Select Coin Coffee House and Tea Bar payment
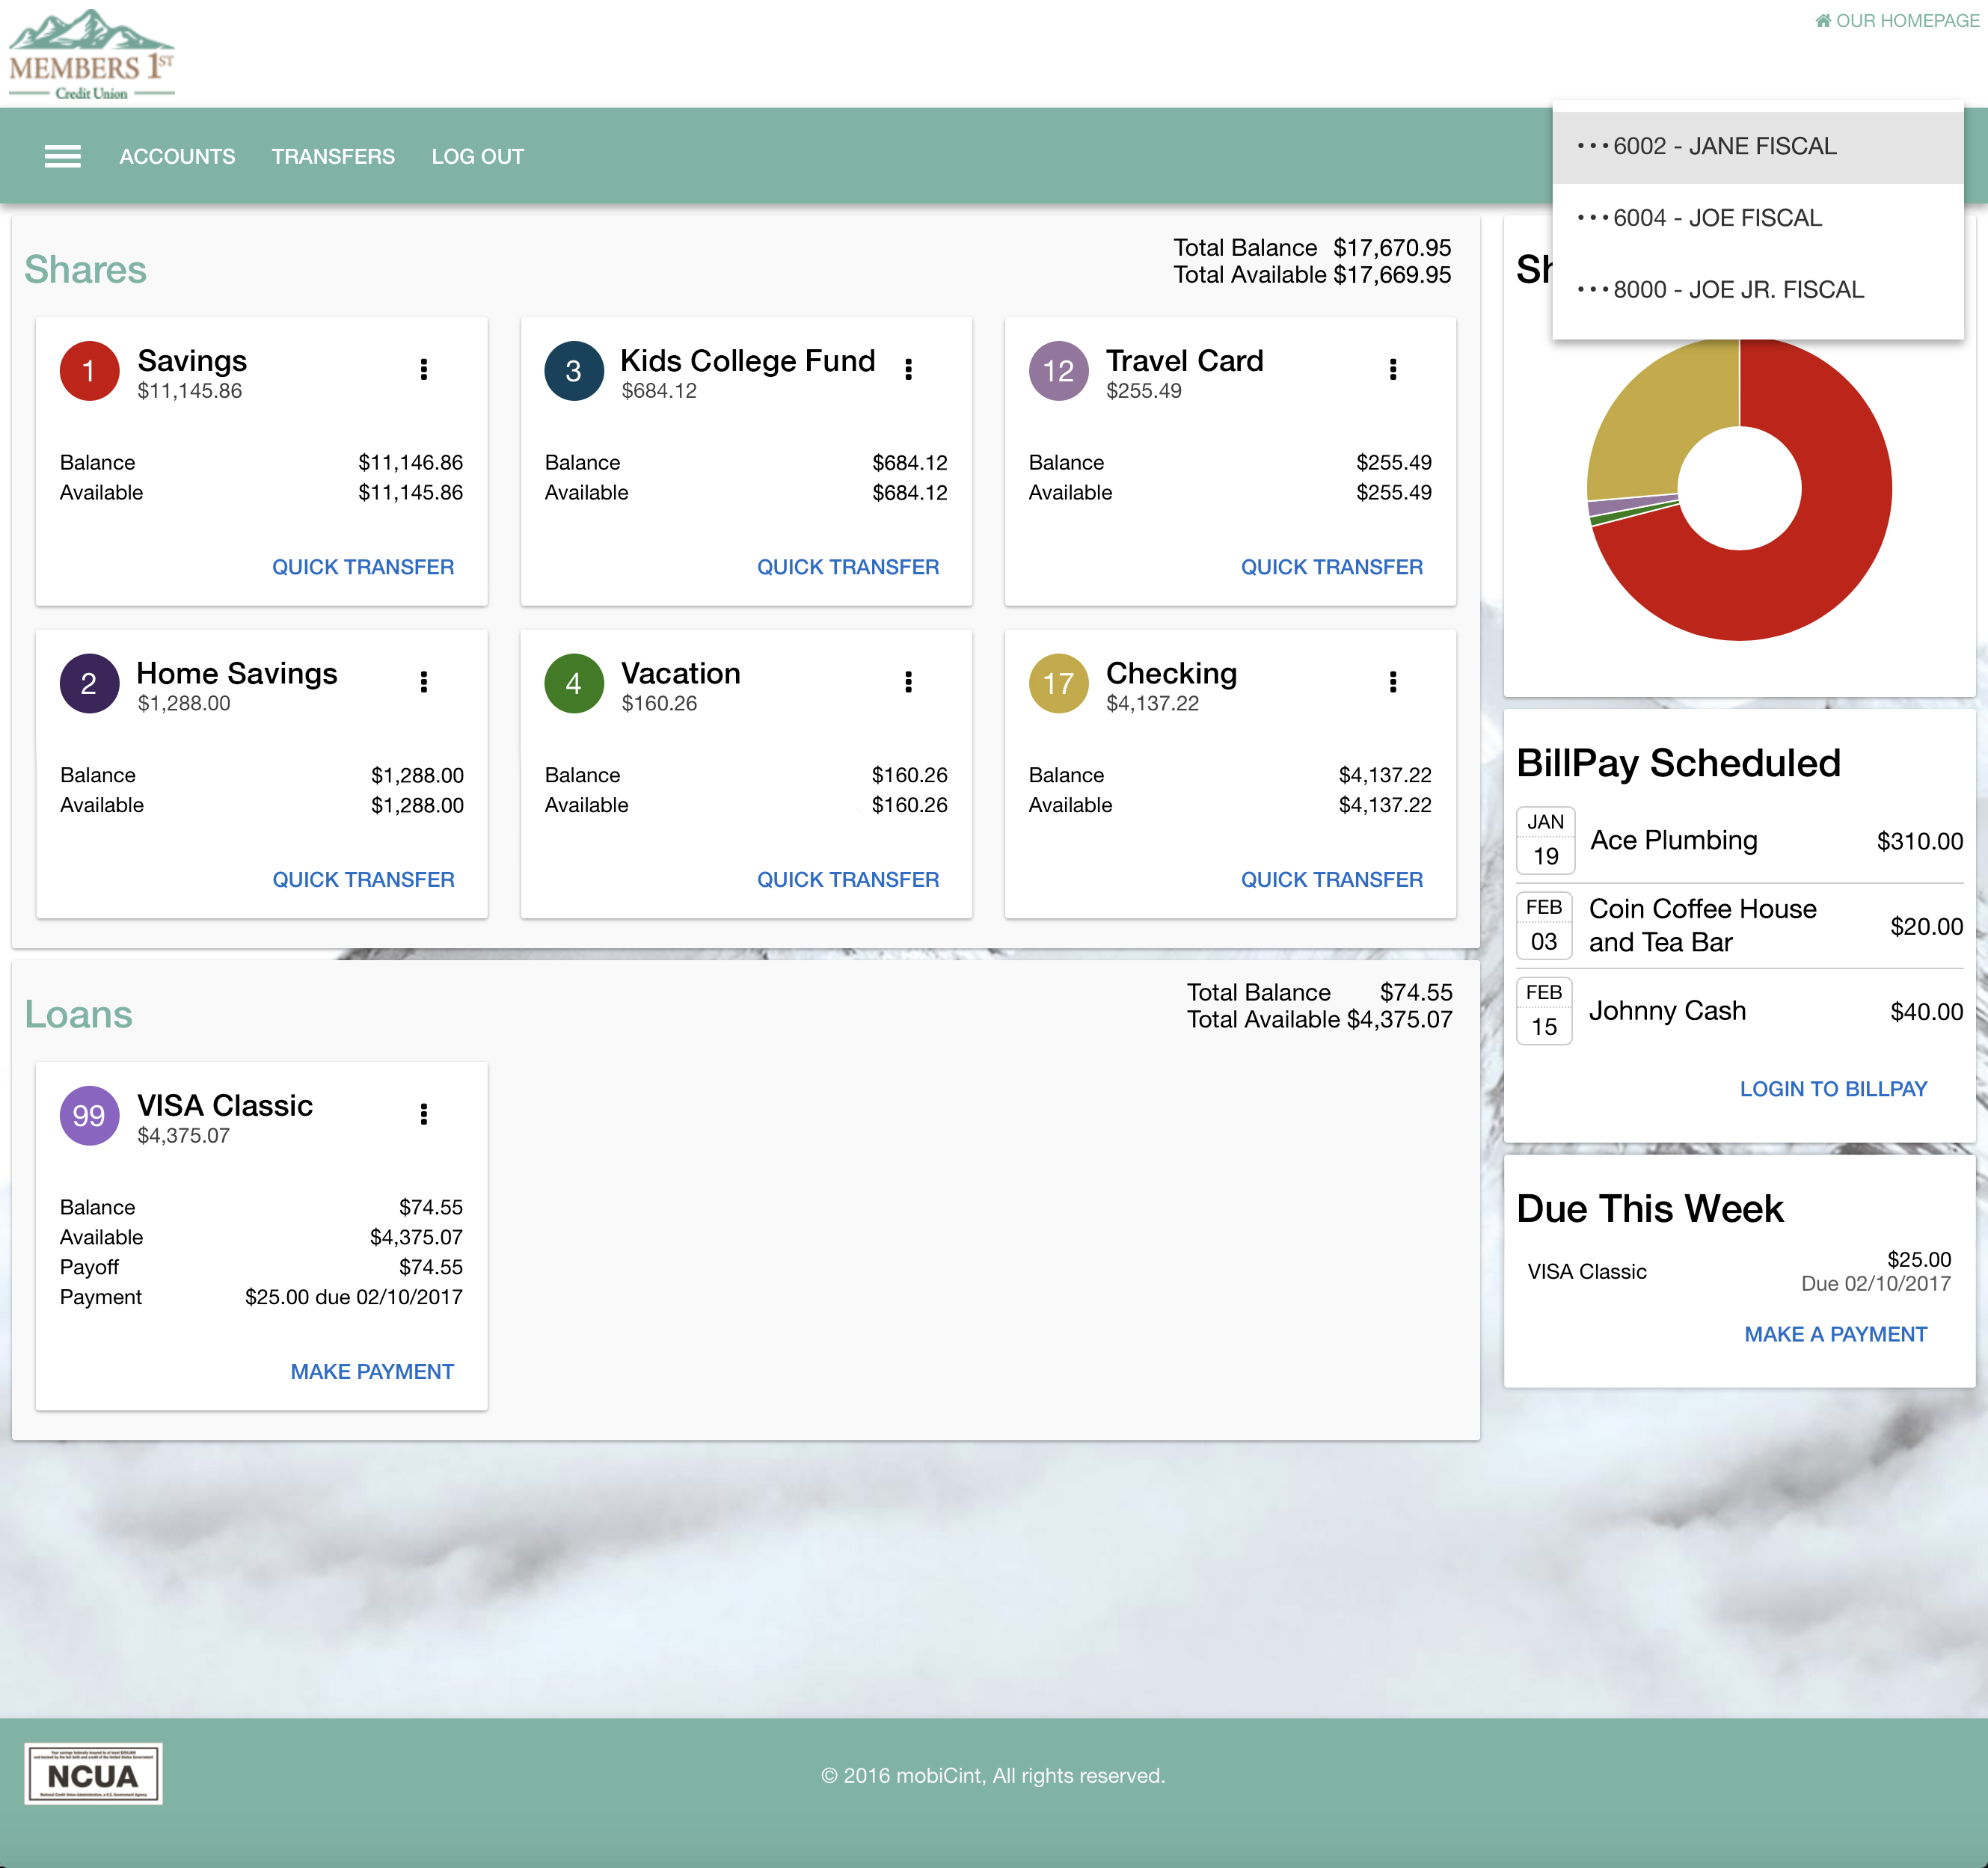Screen dimensions: 1988x1868 [1739, 926]
